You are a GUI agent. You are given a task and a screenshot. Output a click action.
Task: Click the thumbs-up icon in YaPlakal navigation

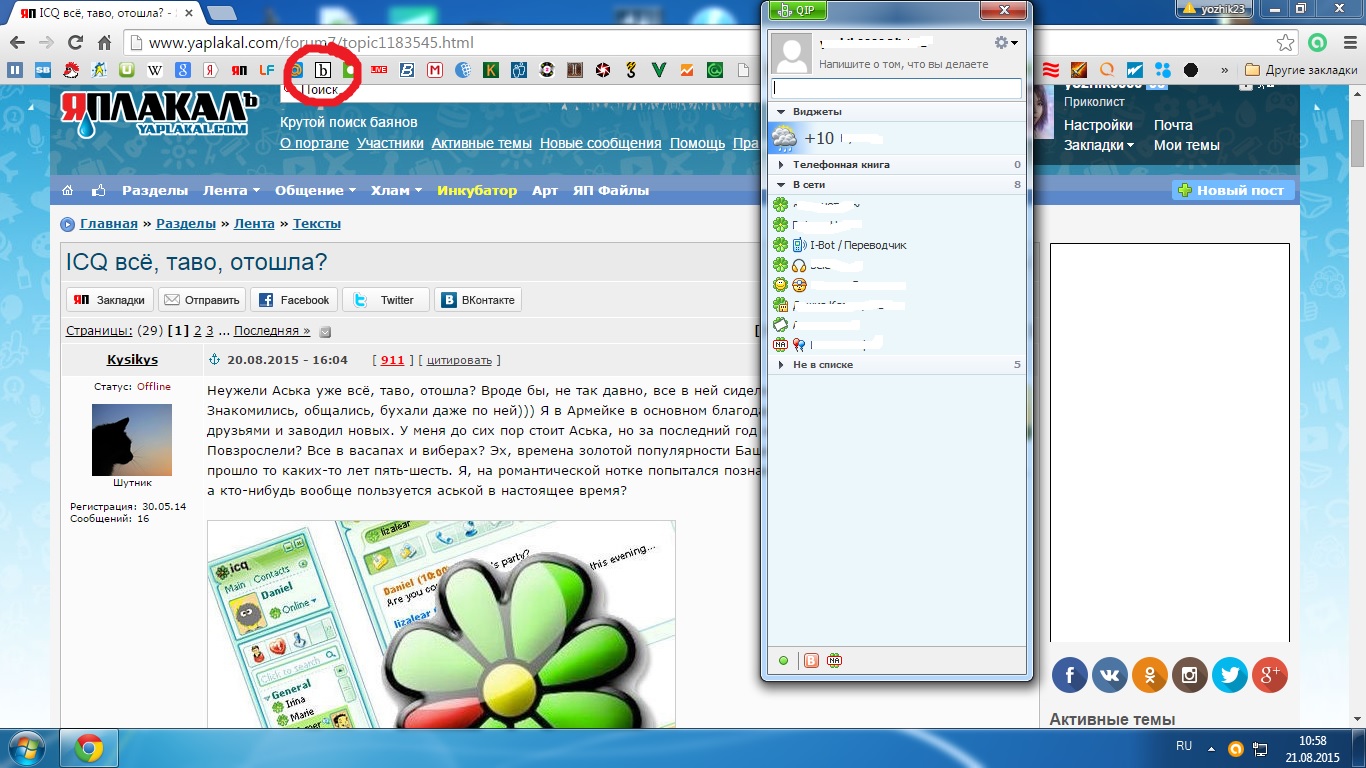98,190
